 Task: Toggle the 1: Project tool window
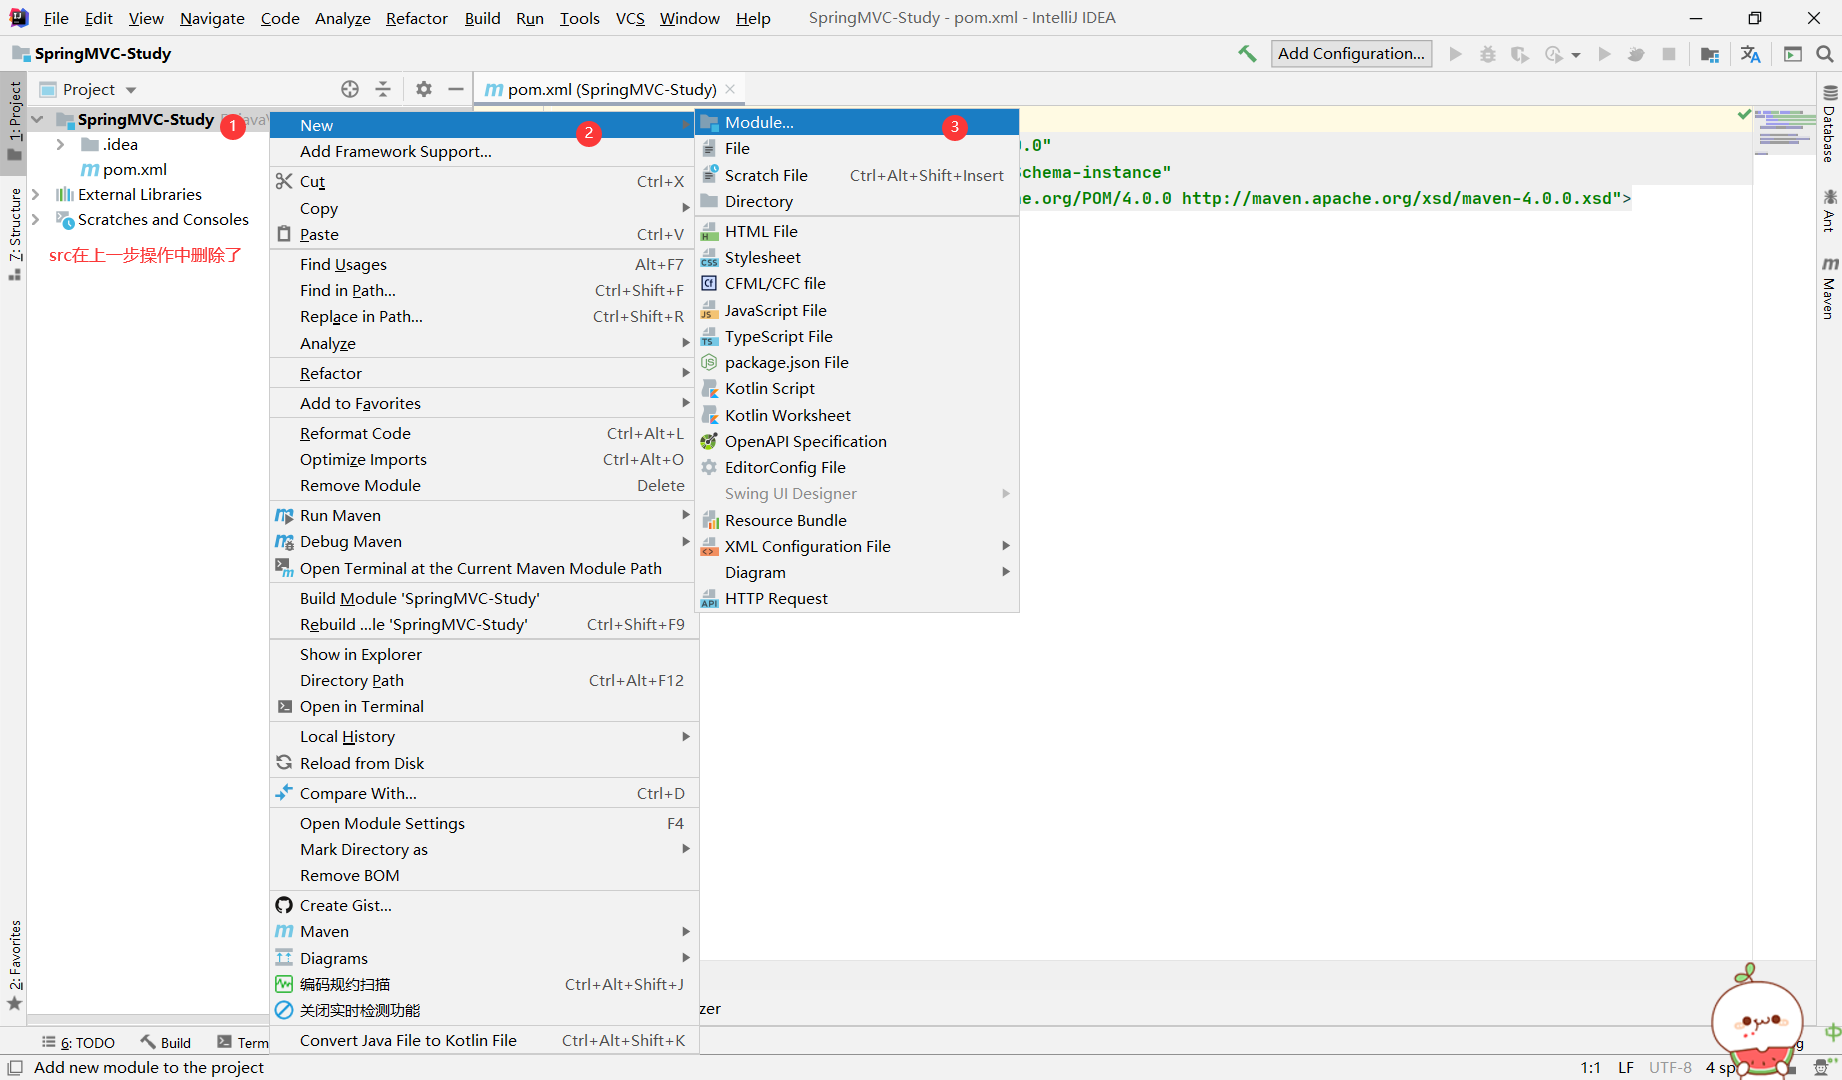(15, 119)
